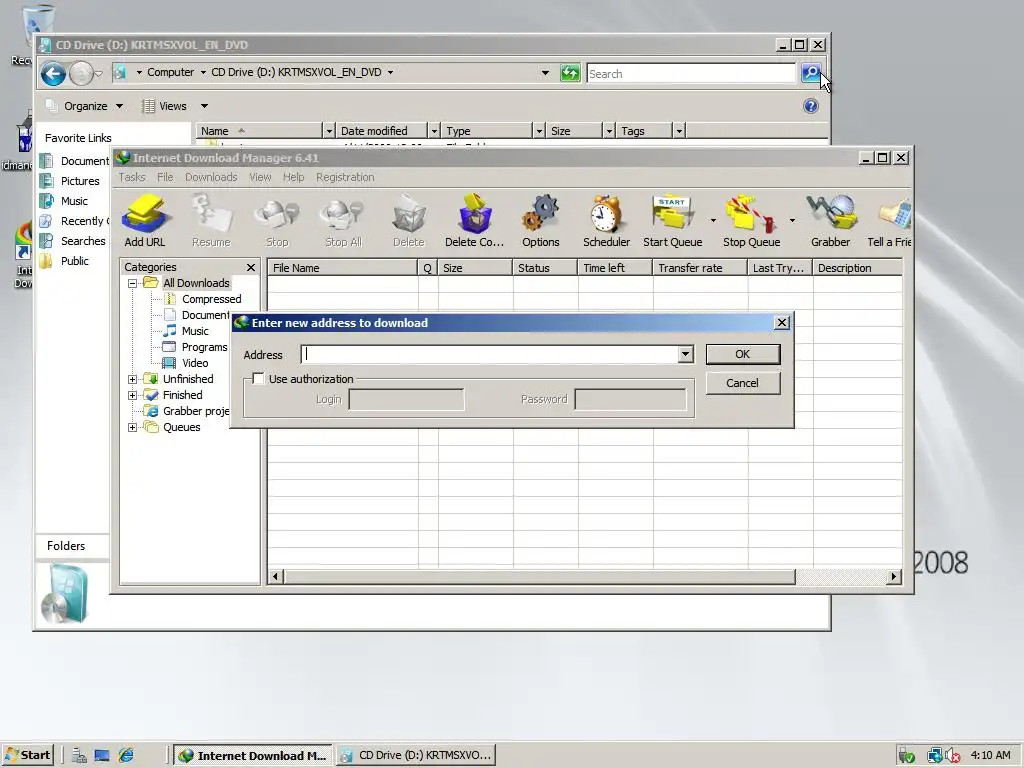Open the Views dropdown arrow in Explorer
The width and height of the screenshot is (1024, 768).
click(x=204, y=106)
